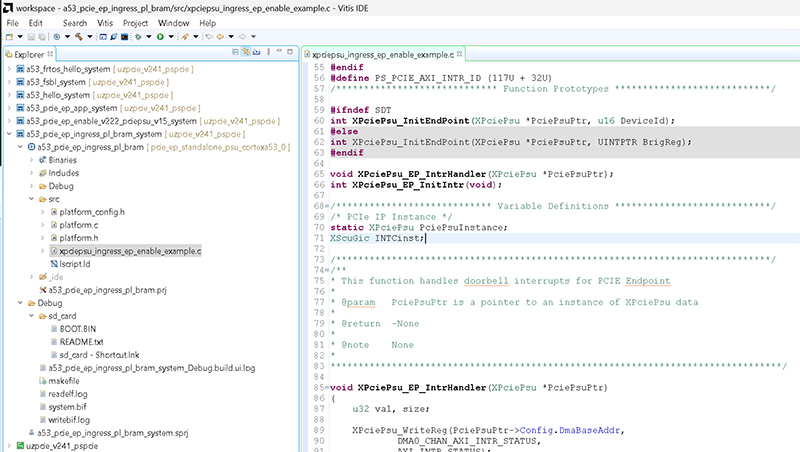Click the Debug bug icon in toolbar
This screenshot has height=452, width=800.
click(x=138, y=37)
